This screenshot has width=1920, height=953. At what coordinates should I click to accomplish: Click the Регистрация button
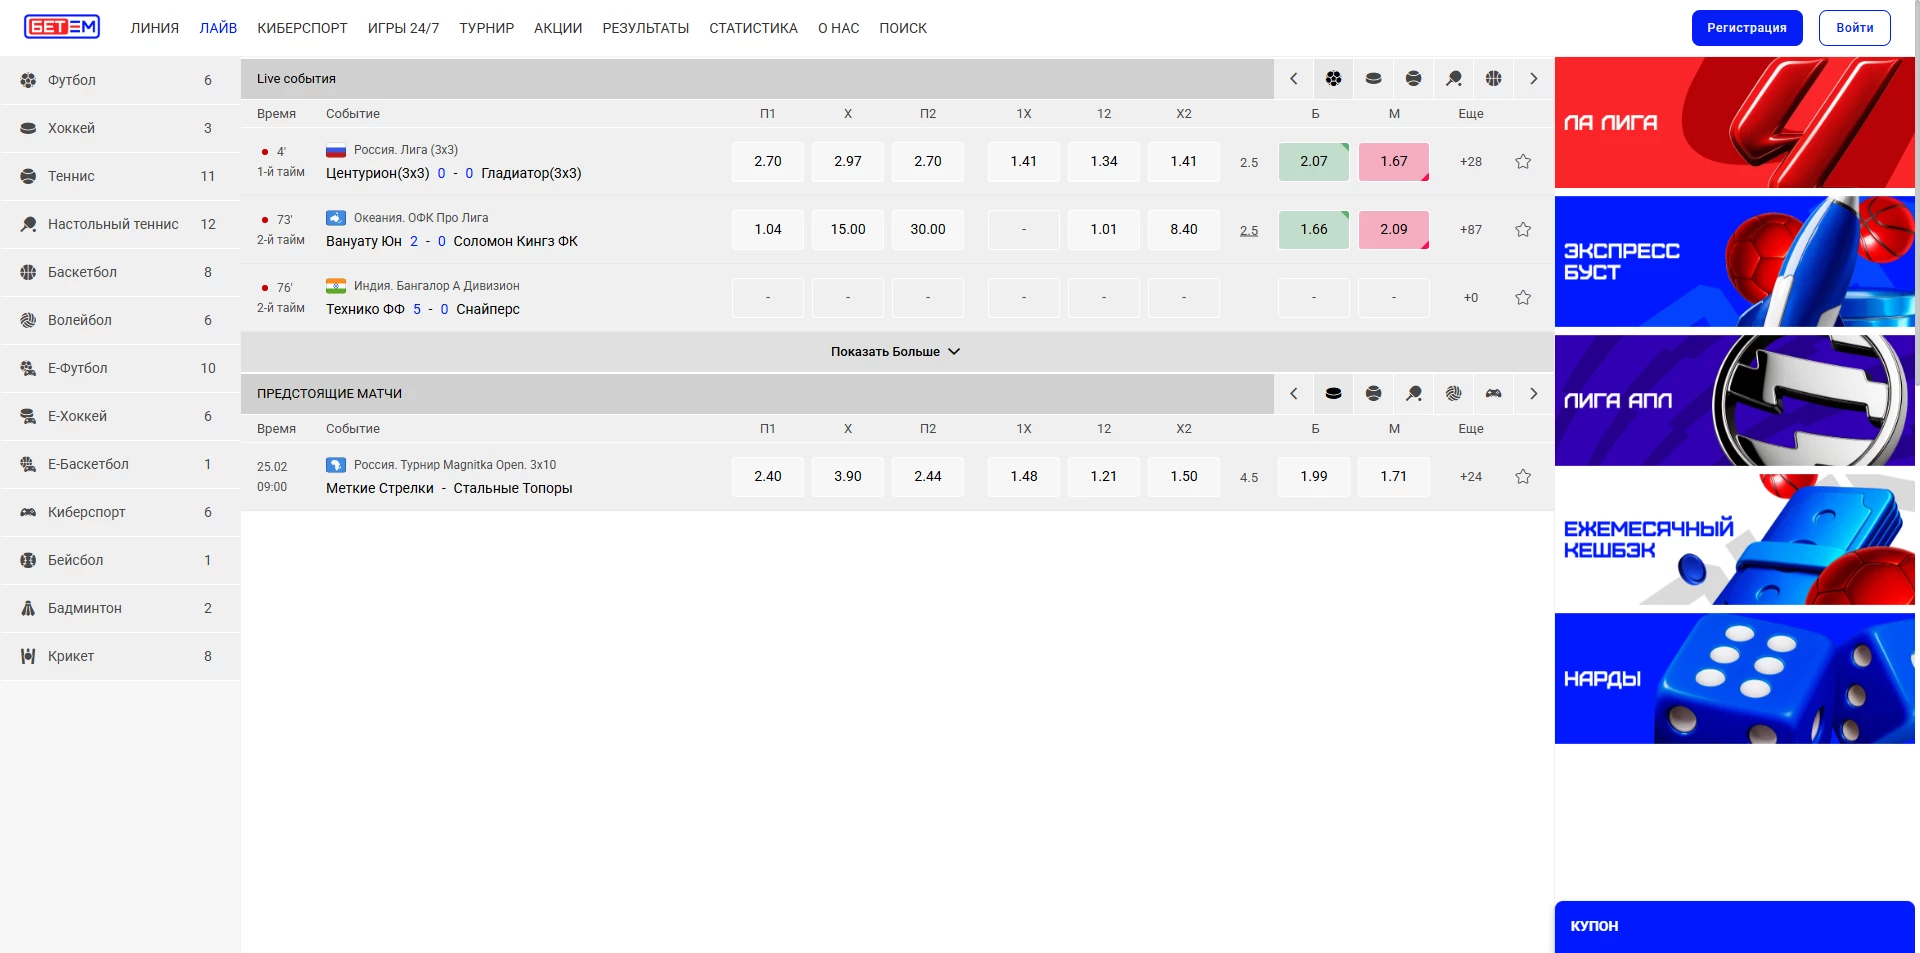coord(1746,28)
